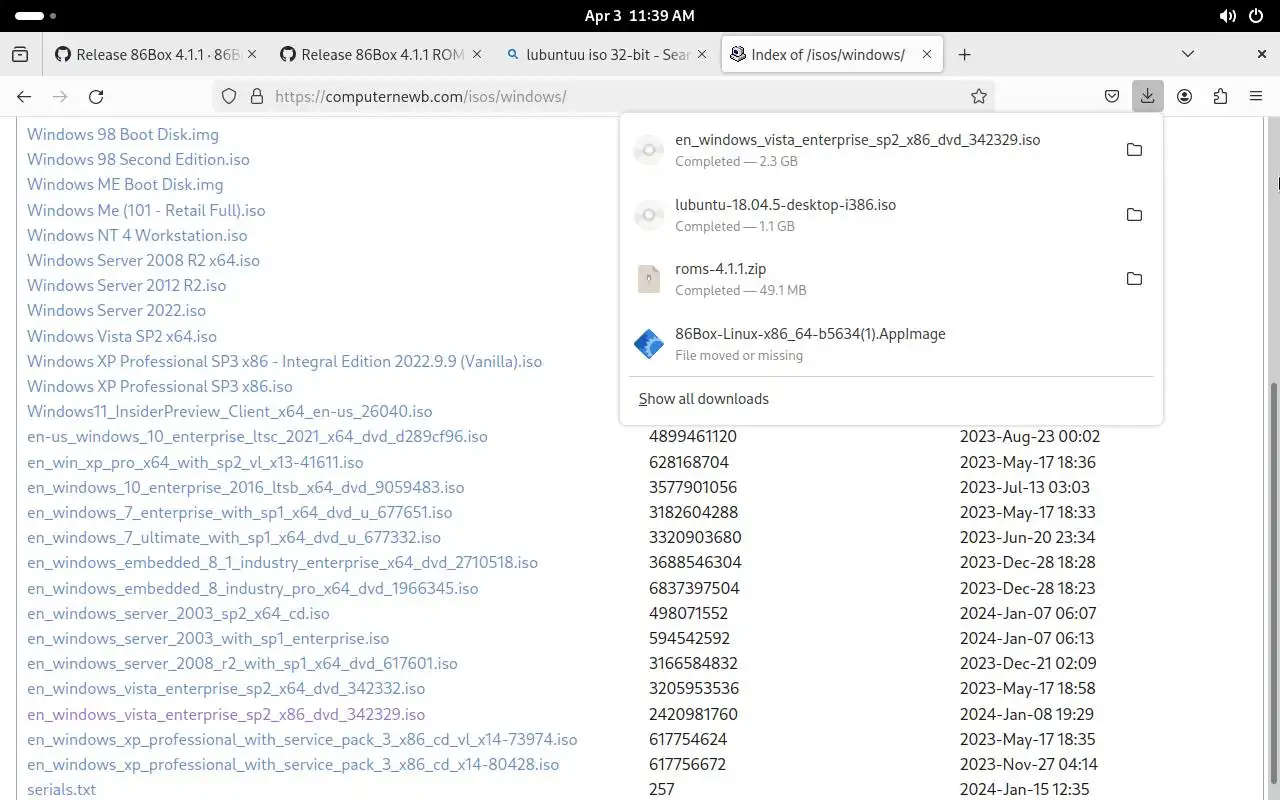The height and width of the screenshot is (800, 1280).
Task: Open the system volume icon
Action: pyautogui.click(x=1227, y=16)
